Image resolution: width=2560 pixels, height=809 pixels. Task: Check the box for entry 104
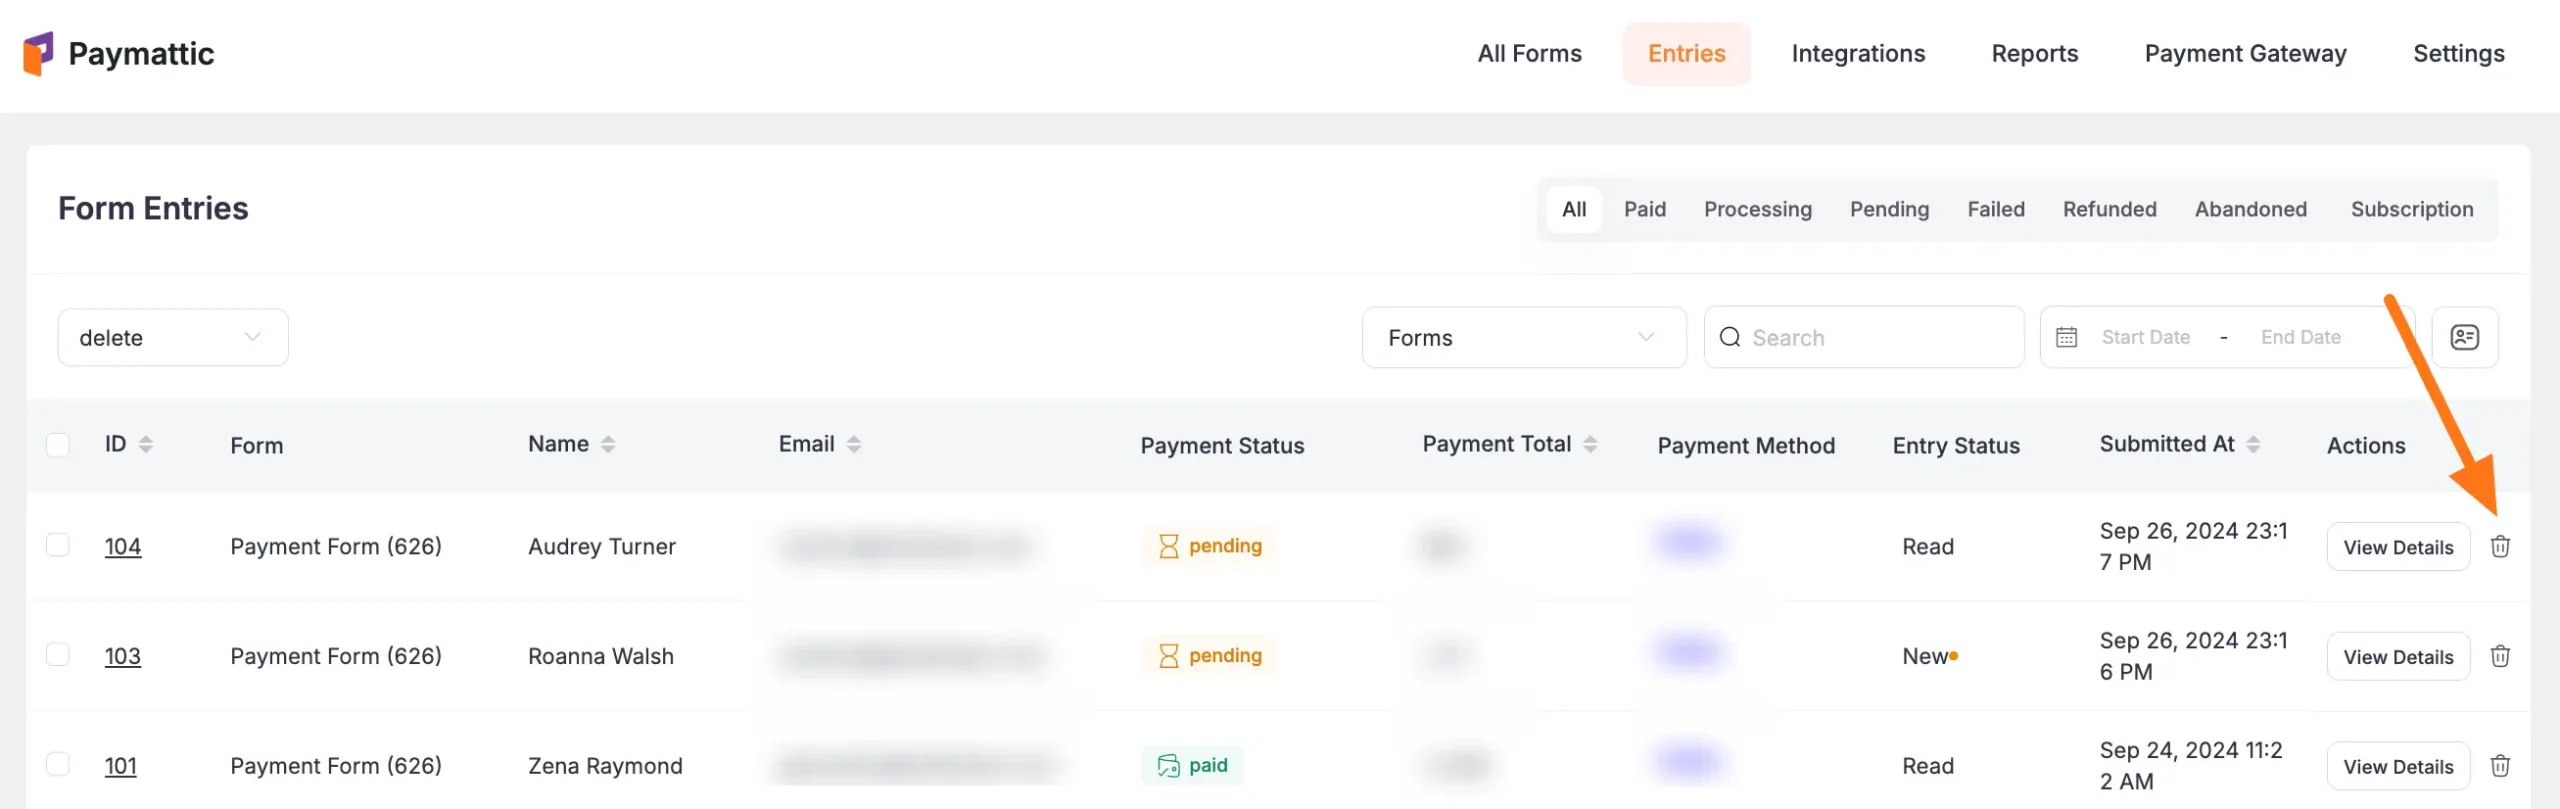coord(58,545)
